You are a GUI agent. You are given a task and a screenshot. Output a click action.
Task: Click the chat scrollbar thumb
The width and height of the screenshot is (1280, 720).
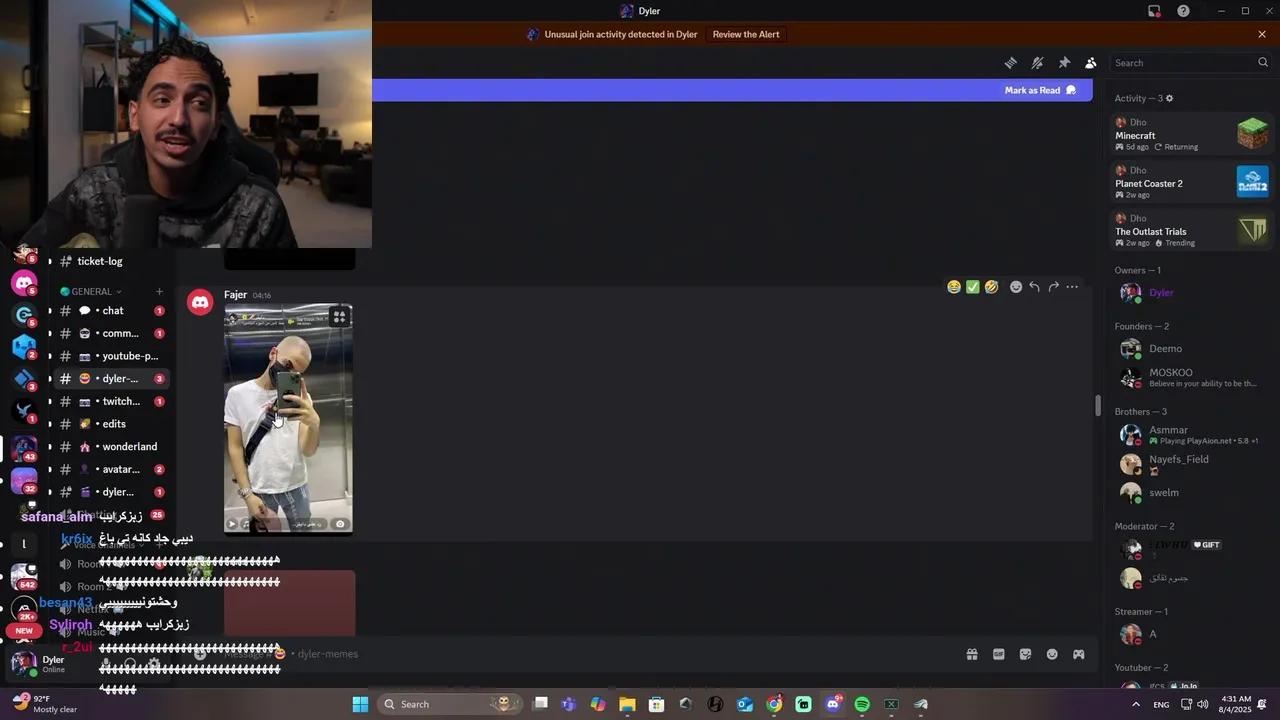(1098, 406)
